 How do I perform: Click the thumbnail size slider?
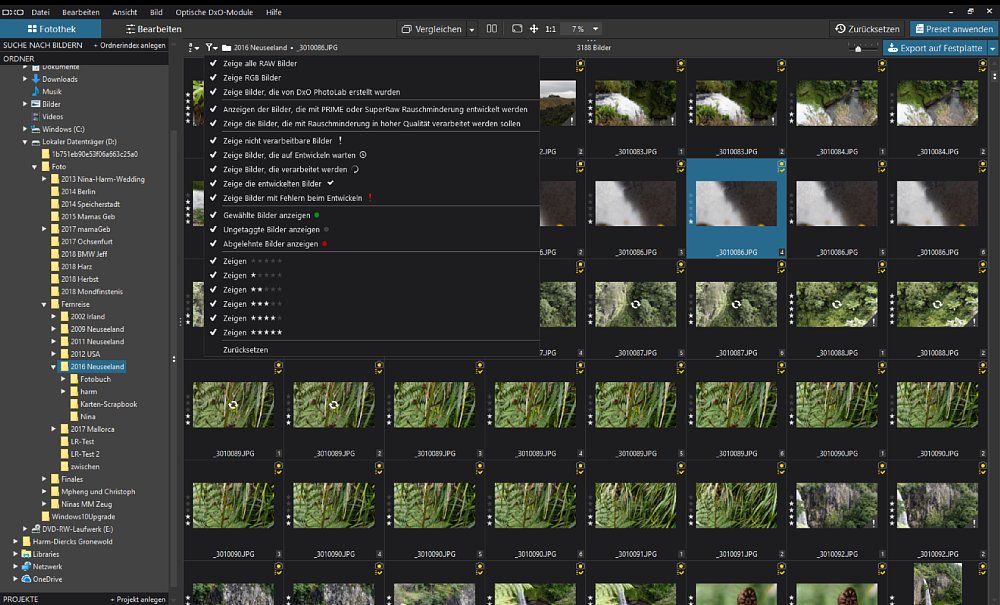(x=863, y=48)
